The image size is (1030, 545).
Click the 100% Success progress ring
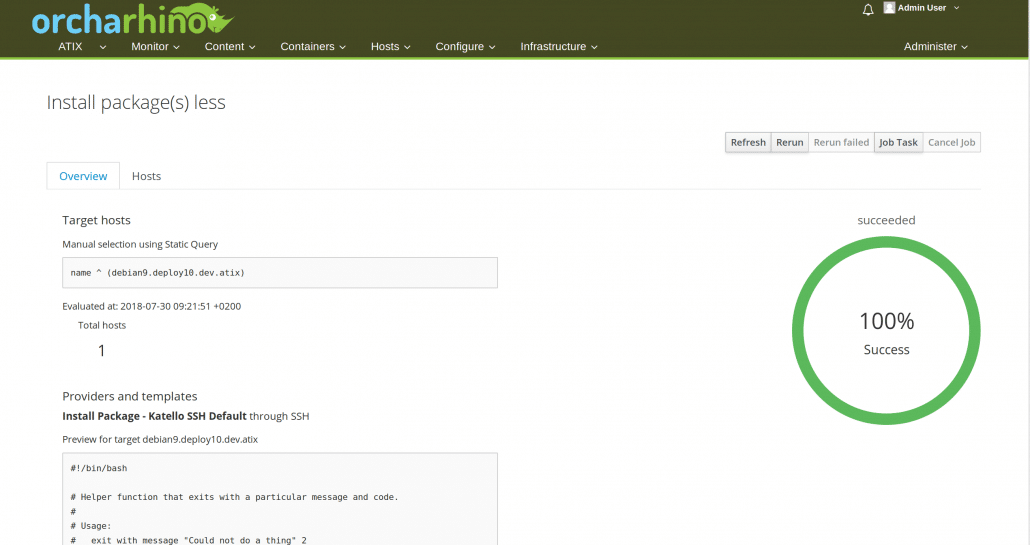coord(886,331)
